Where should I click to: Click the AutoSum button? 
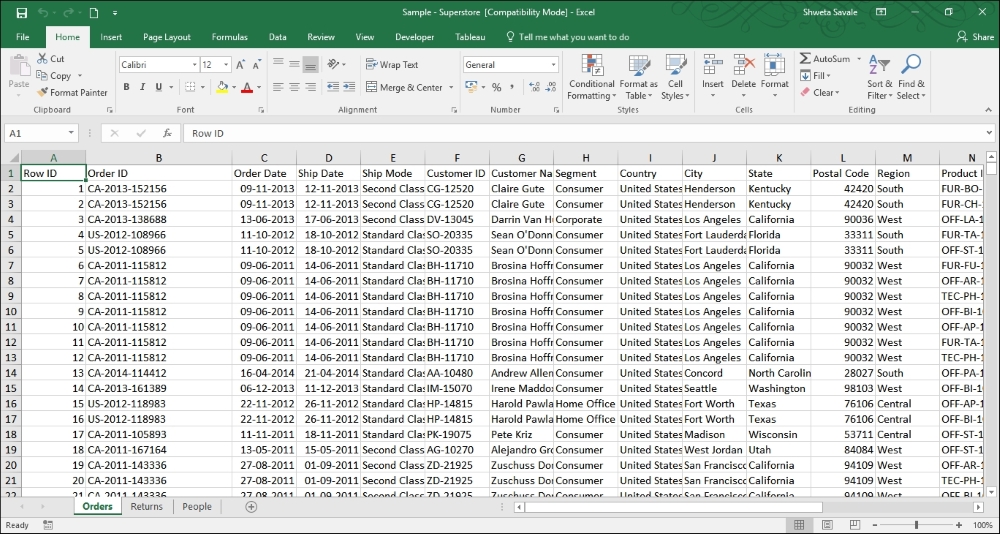click(825, 59)
